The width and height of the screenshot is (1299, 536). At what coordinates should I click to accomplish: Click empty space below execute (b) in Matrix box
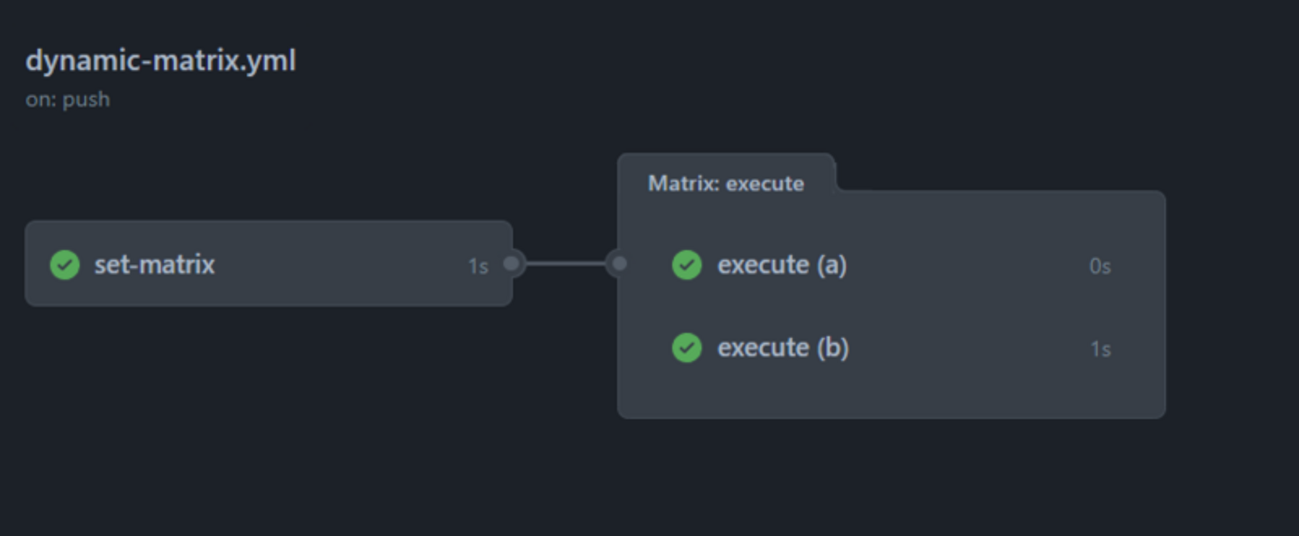(x=890, y=395)
